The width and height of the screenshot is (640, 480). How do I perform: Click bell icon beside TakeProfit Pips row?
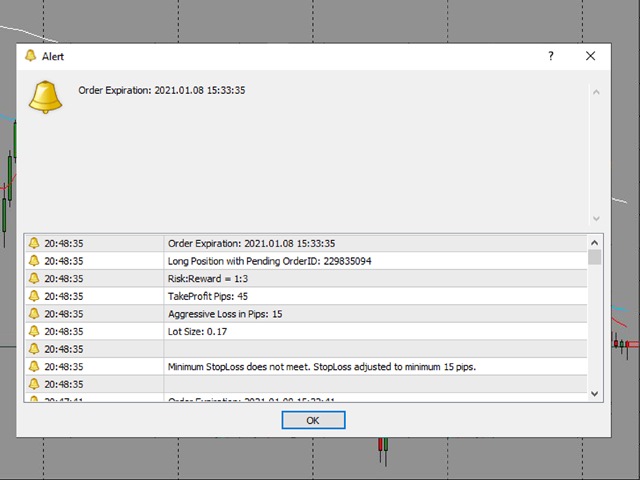34,296
